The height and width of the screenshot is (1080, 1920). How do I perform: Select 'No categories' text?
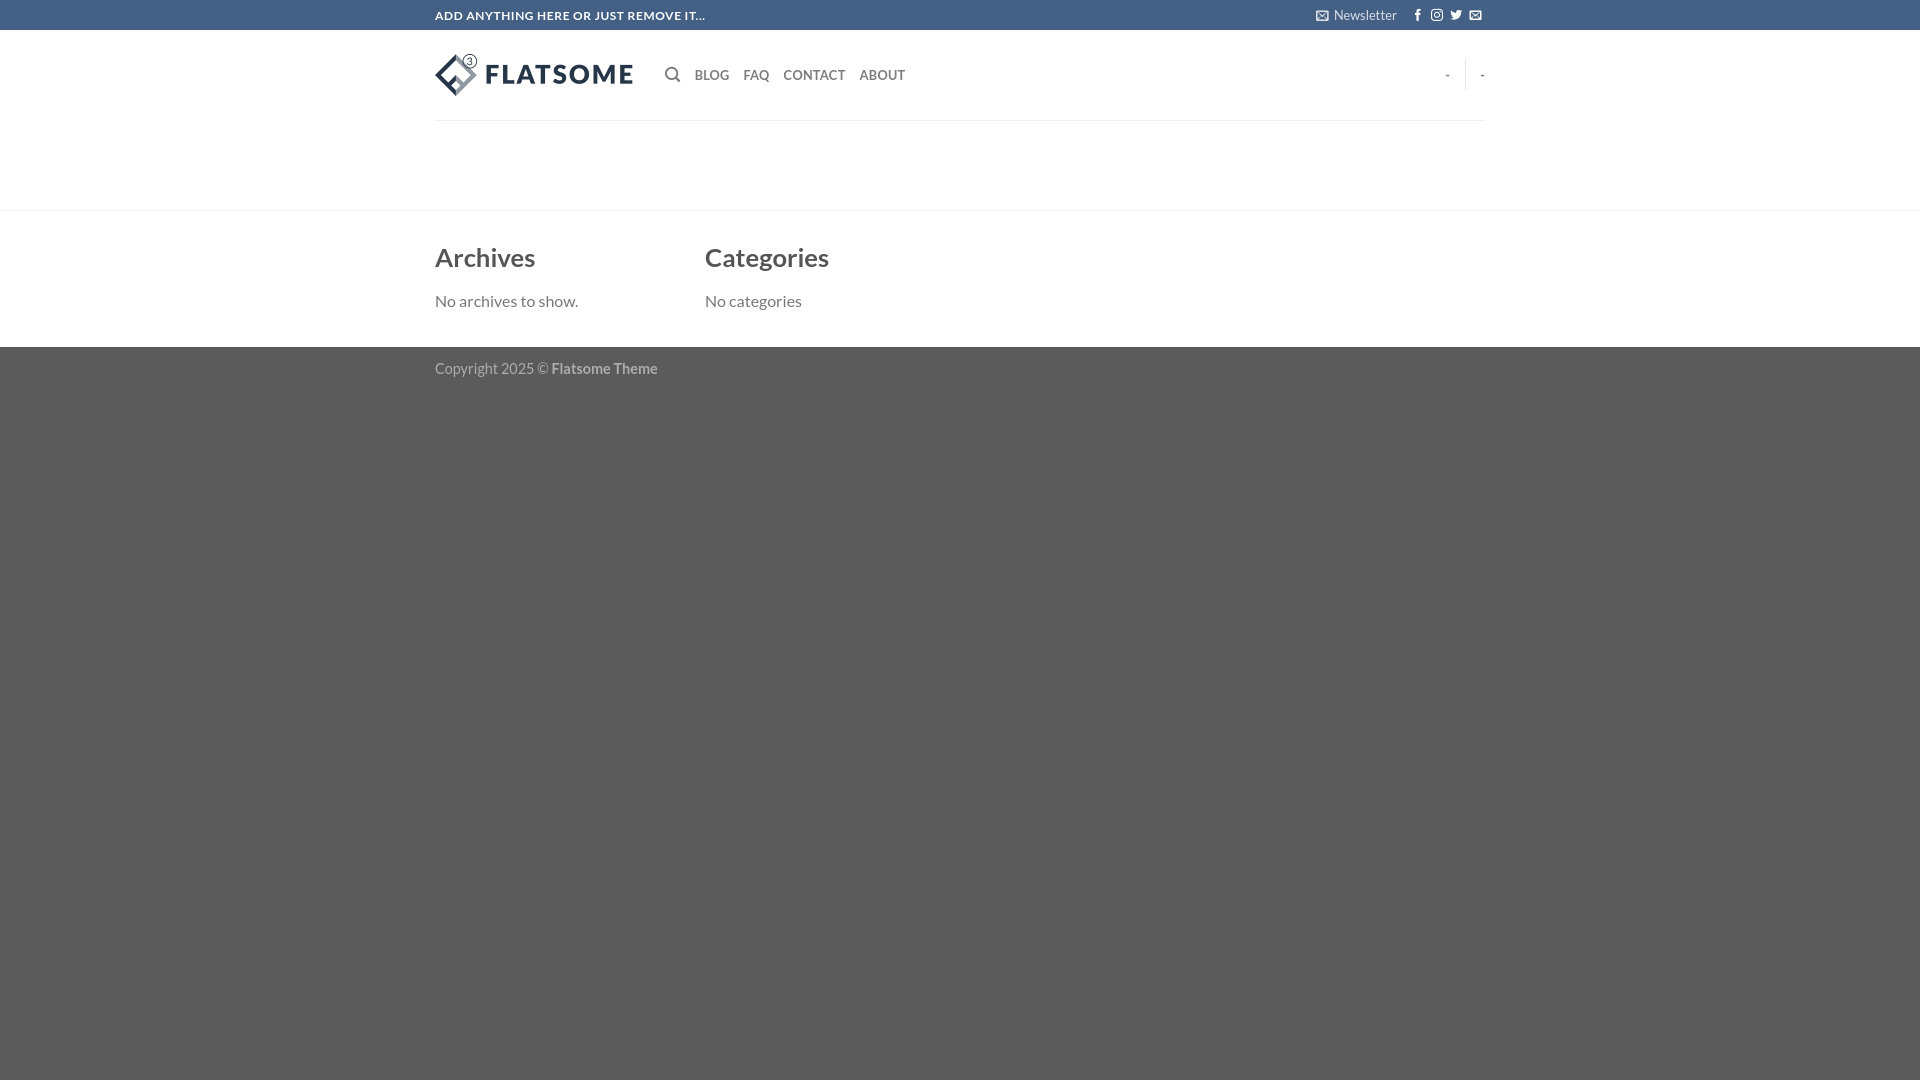click(753, 301)
